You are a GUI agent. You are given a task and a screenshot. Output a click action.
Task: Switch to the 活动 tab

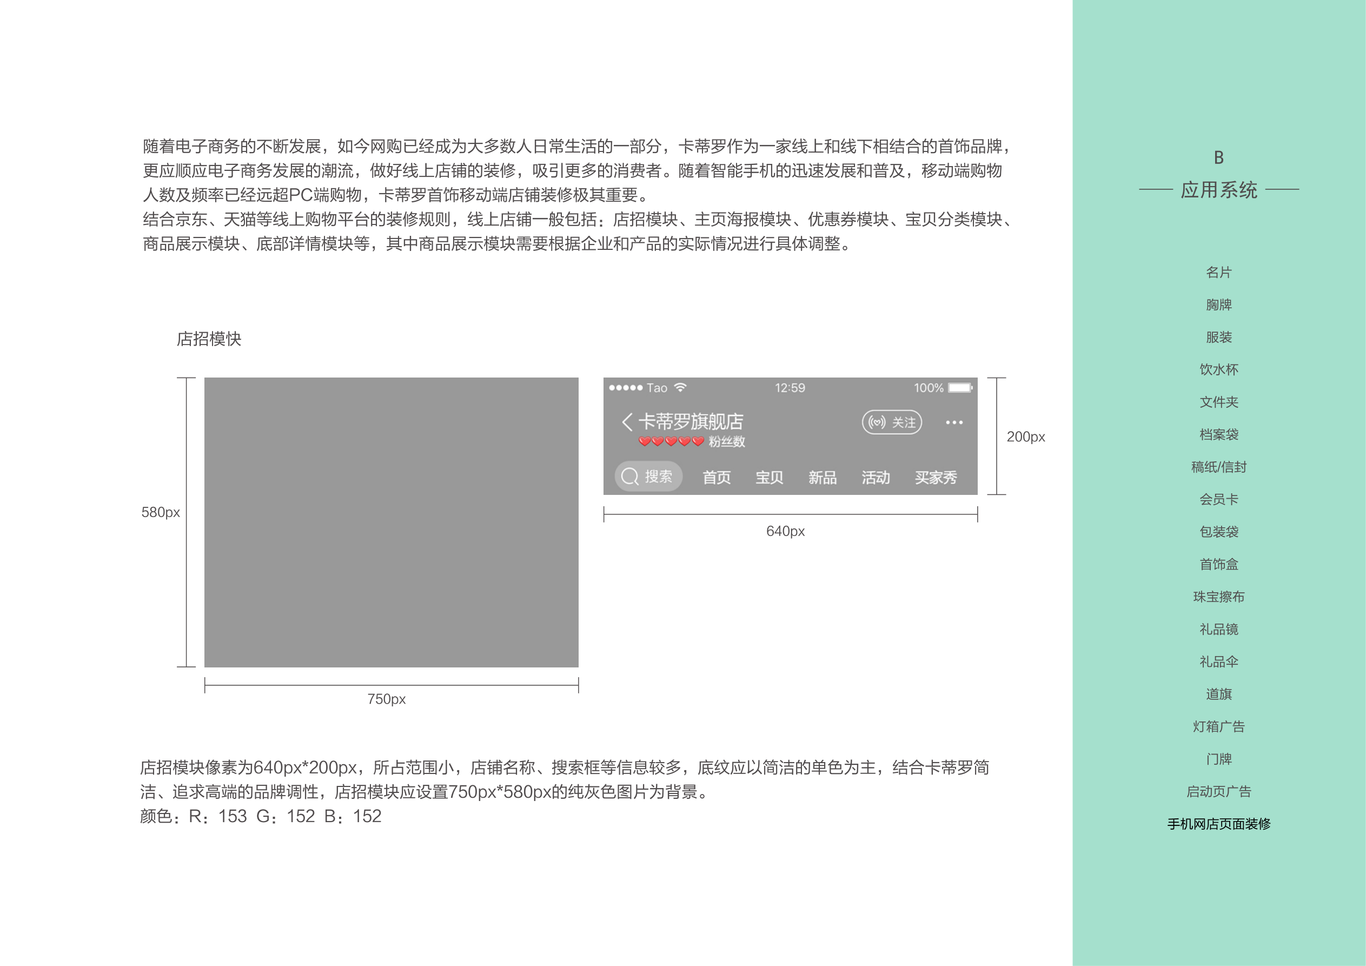pyautogui.click(x=875, y=478)
